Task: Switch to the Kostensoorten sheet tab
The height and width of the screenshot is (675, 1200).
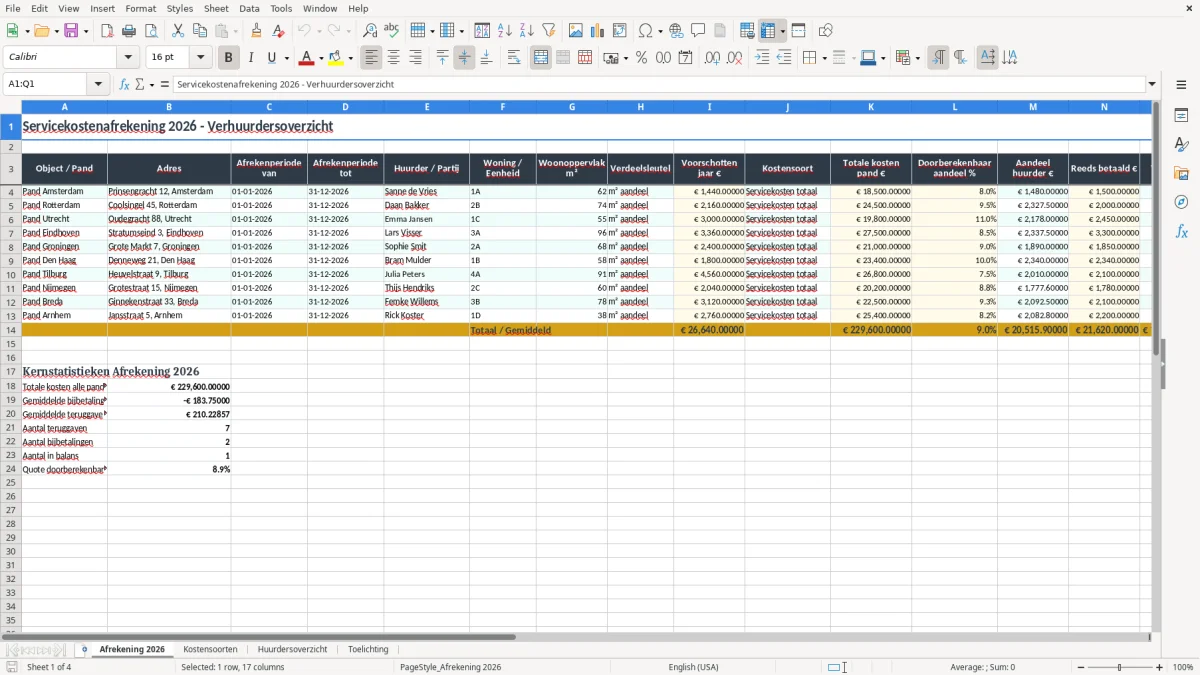Action: pyautogui.click(x=210, y=649)
